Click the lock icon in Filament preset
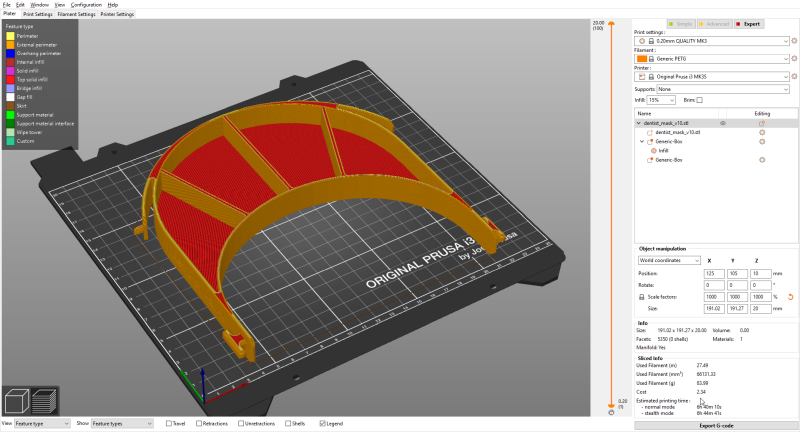The width and height of the screenshot is (800, 432). point(651,59)
